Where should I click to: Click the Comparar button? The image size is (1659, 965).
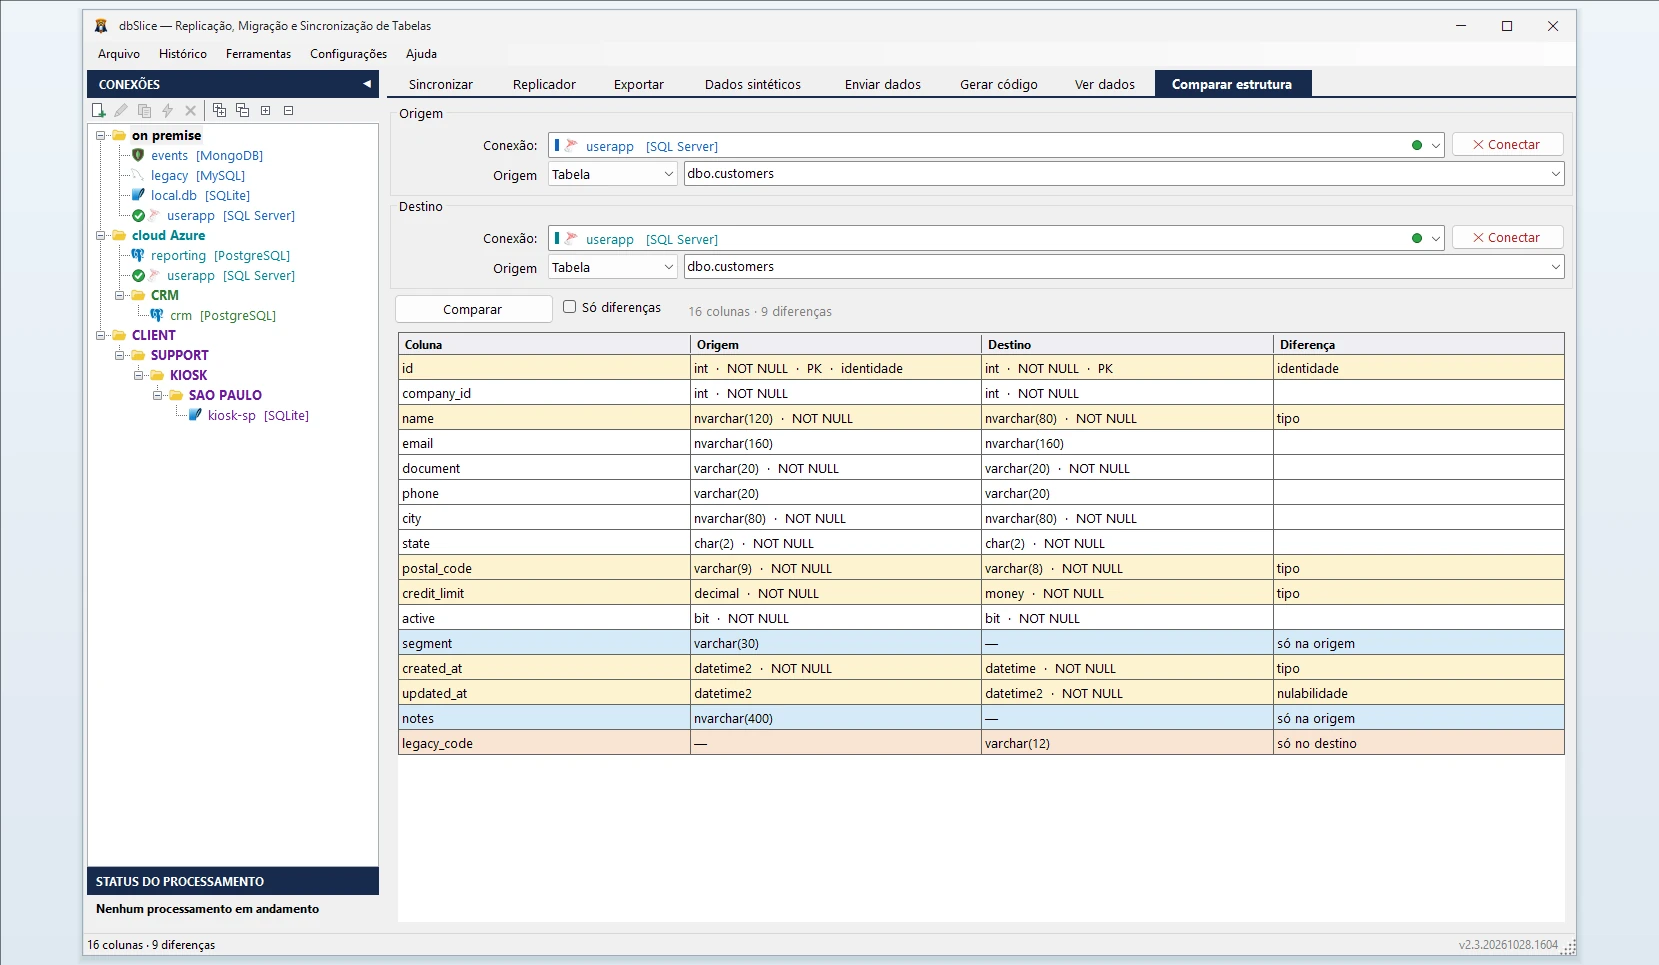473,309
